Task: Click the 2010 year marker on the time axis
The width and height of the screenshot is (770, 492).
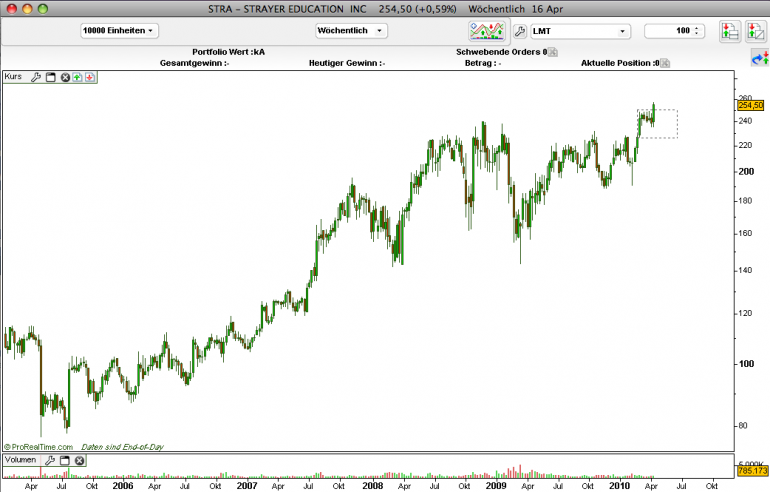Action: pyautogui.click(x=619, y=486)
